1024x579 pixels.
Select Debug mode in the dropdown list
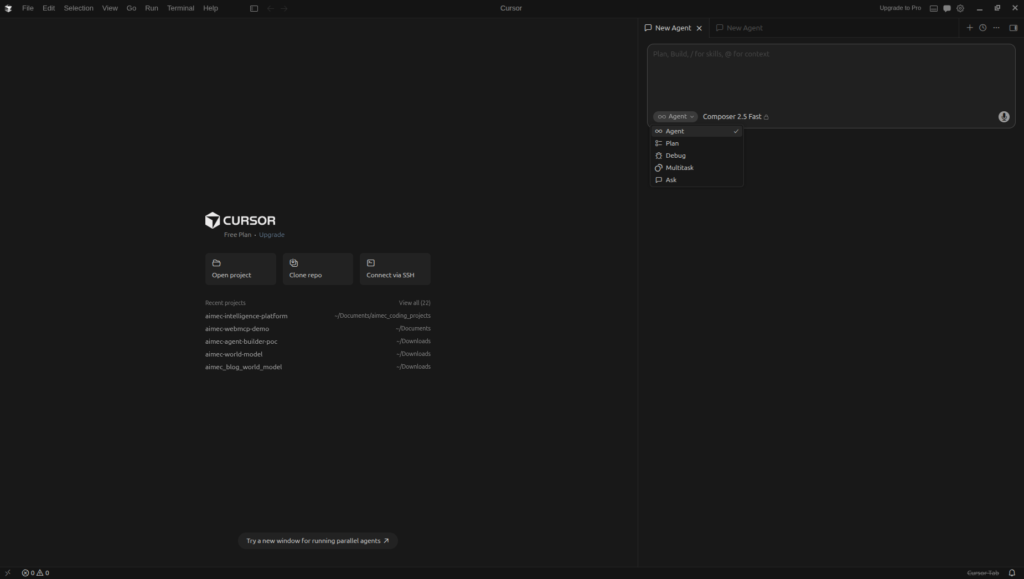tap(697, 155)
